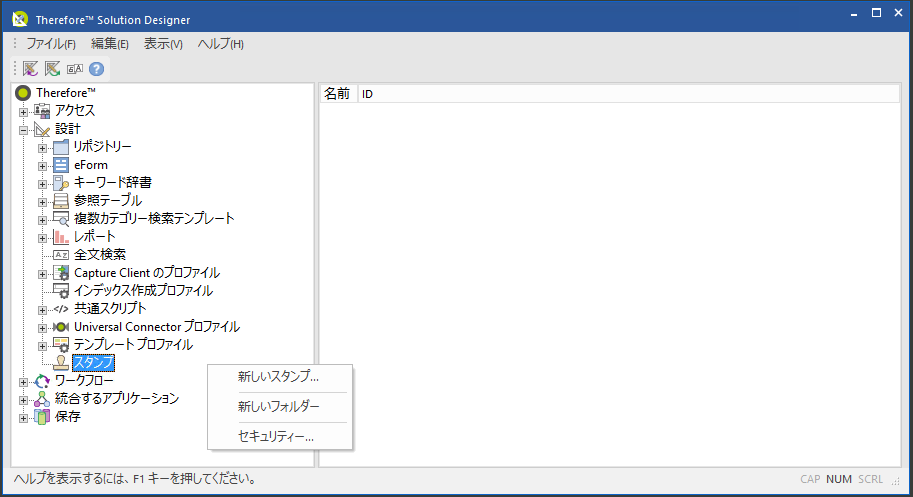Screen dimensions: 913x497
Task: Expand the 共通スクリプト node
Action: (43, 310)
